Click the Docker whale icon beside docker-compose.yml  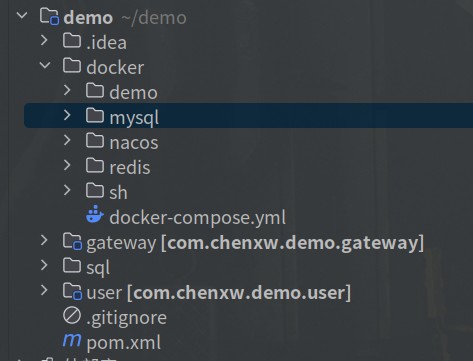pyautogui.click(x=95, y=215)
